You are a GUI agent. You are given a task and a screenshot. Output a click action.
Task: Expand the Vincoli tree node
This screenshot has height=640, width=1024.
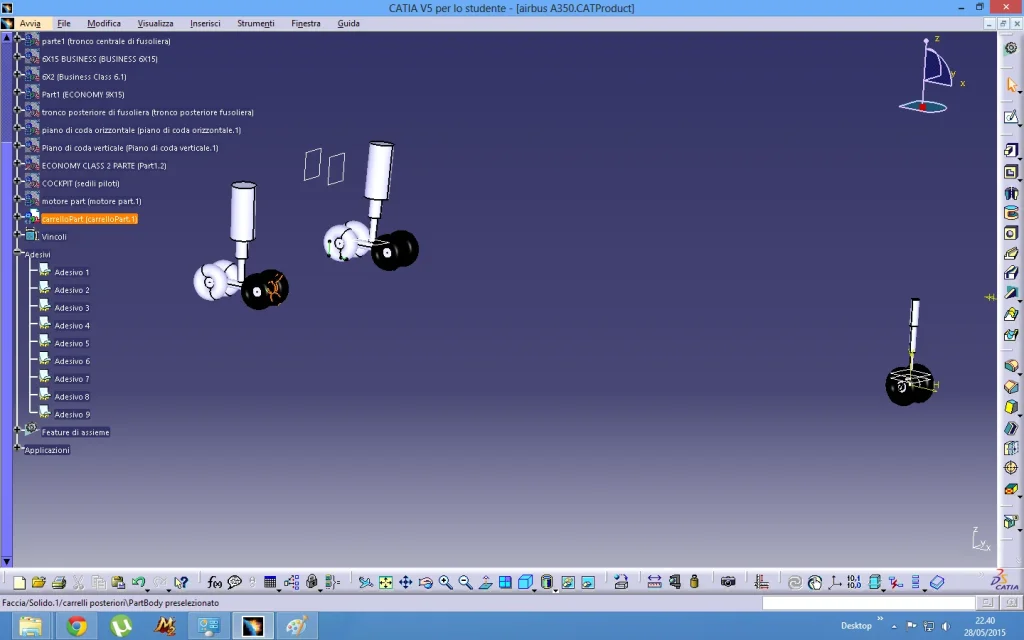click(18, 234)
